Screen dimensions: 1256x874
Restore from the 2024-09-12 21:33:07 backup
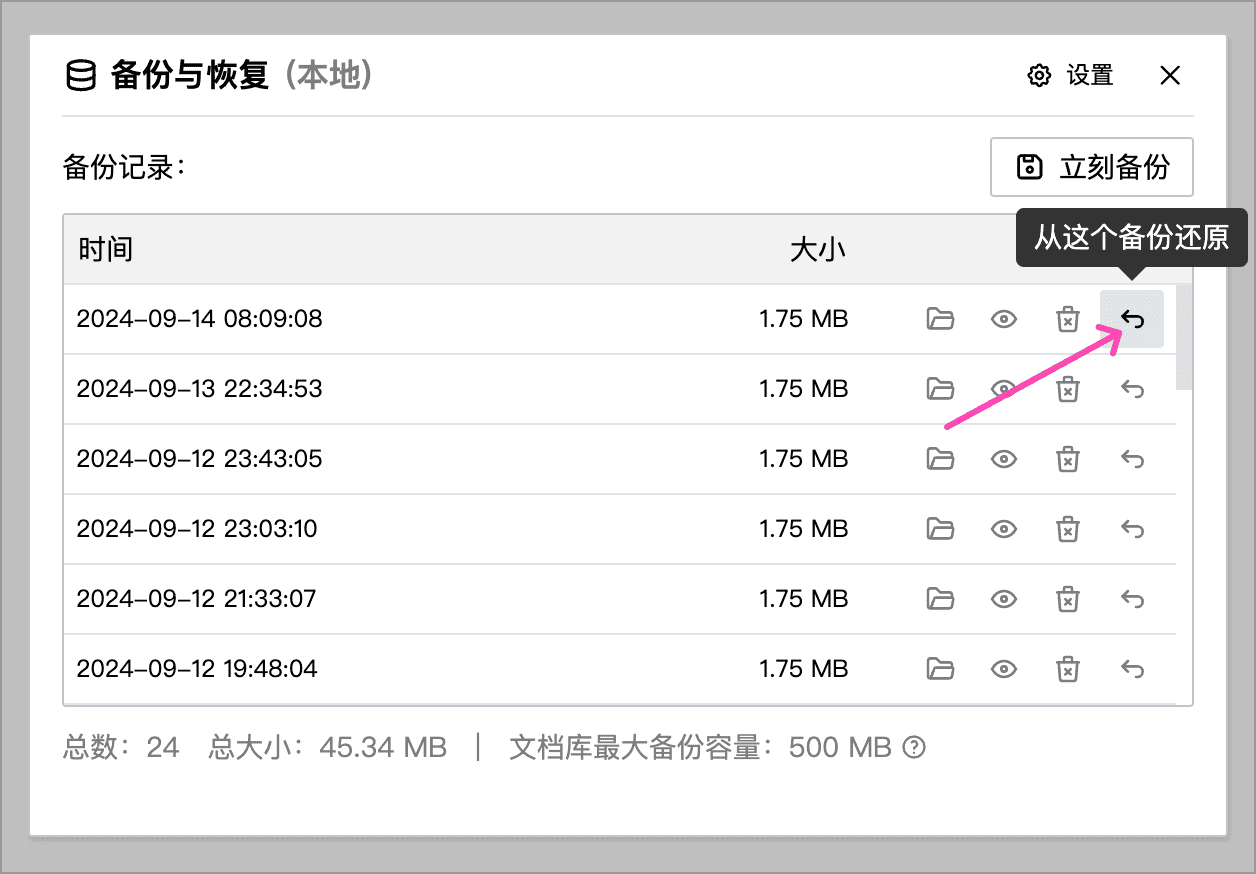(x=1132, y=599)
